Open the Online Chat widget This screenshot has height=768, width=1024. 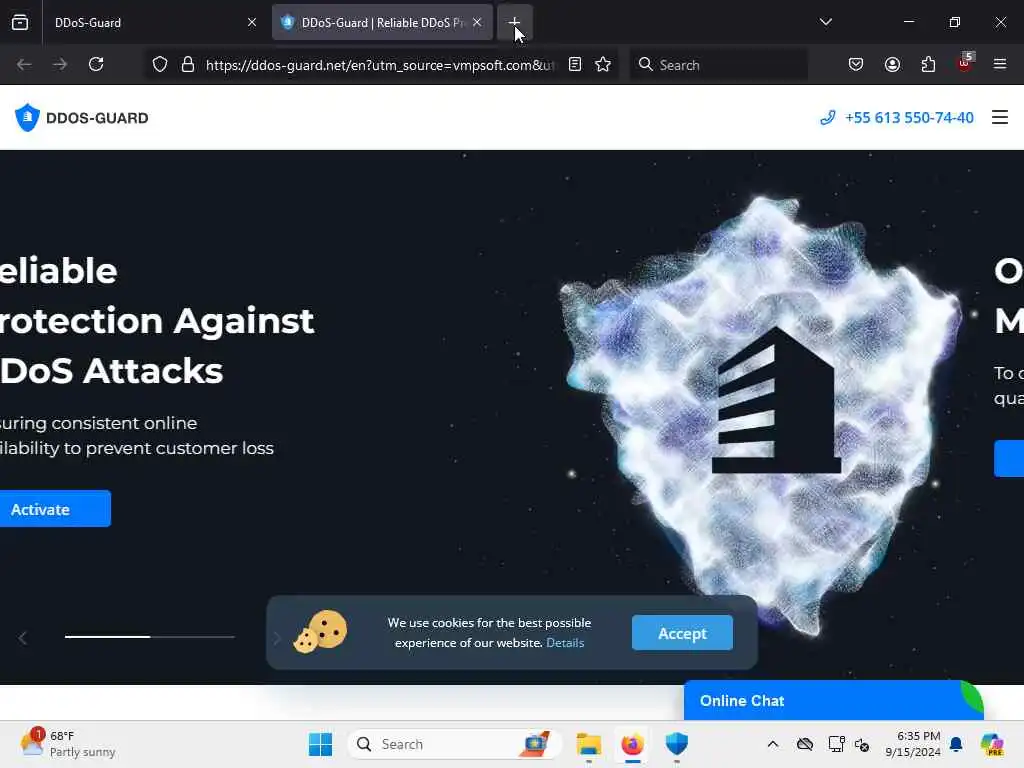(833, 701)
